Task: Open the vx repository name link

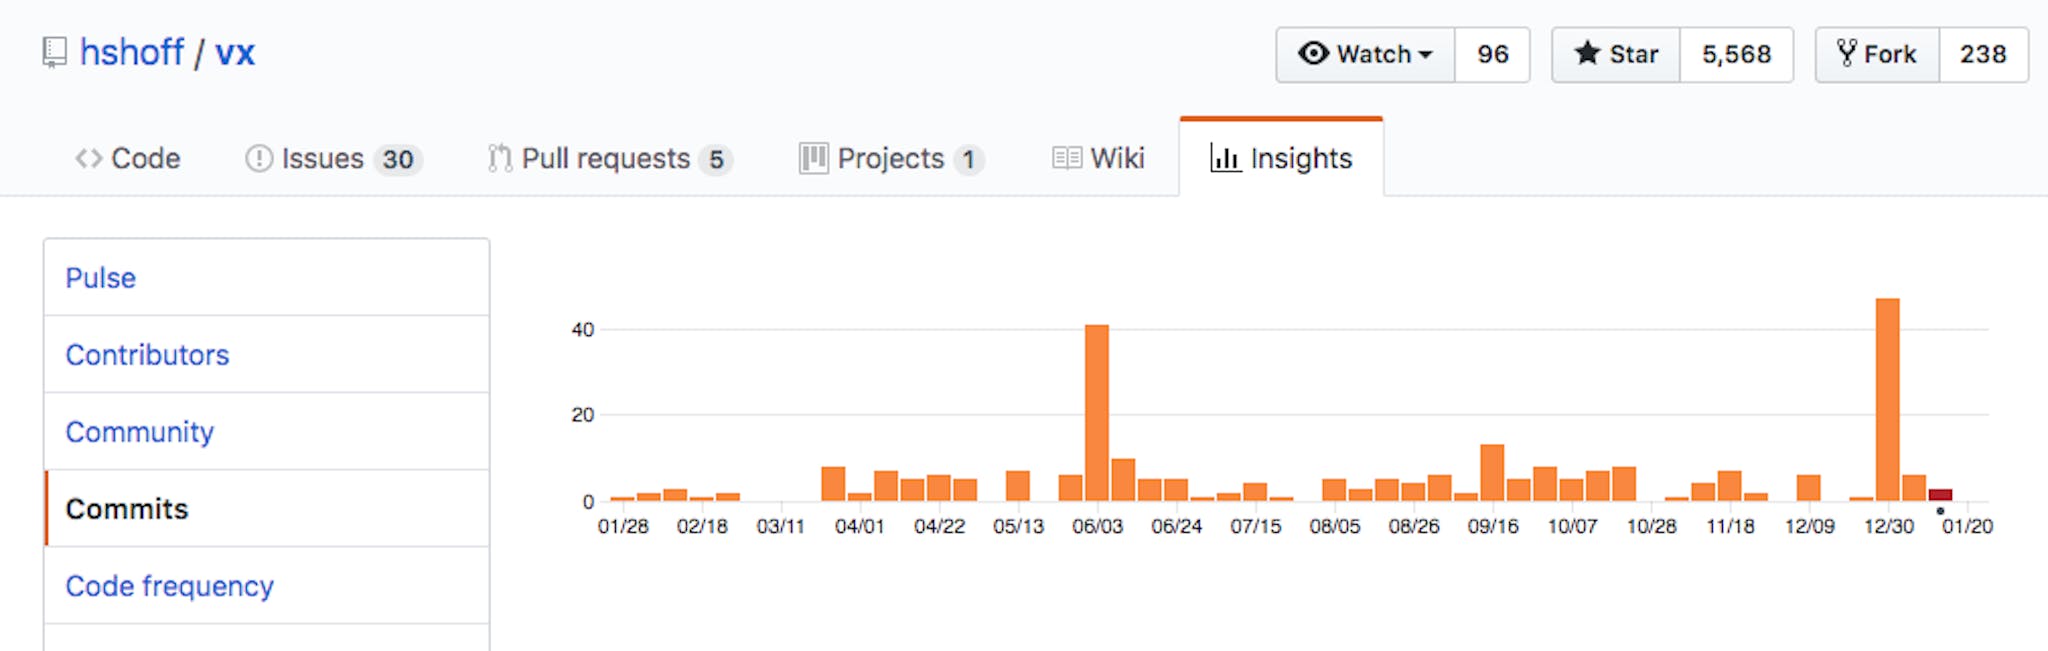Action: (235, 52)
